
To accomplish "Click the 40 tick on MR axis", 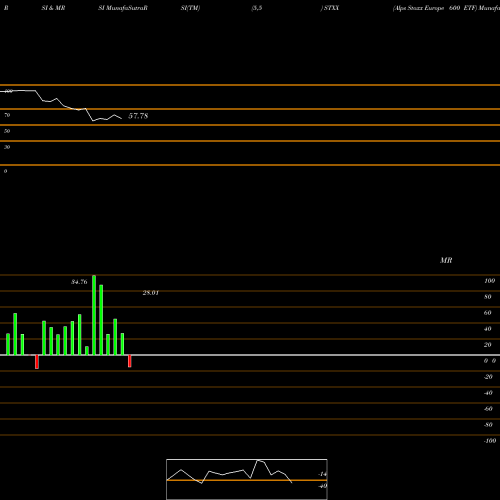I will (488, 329).
